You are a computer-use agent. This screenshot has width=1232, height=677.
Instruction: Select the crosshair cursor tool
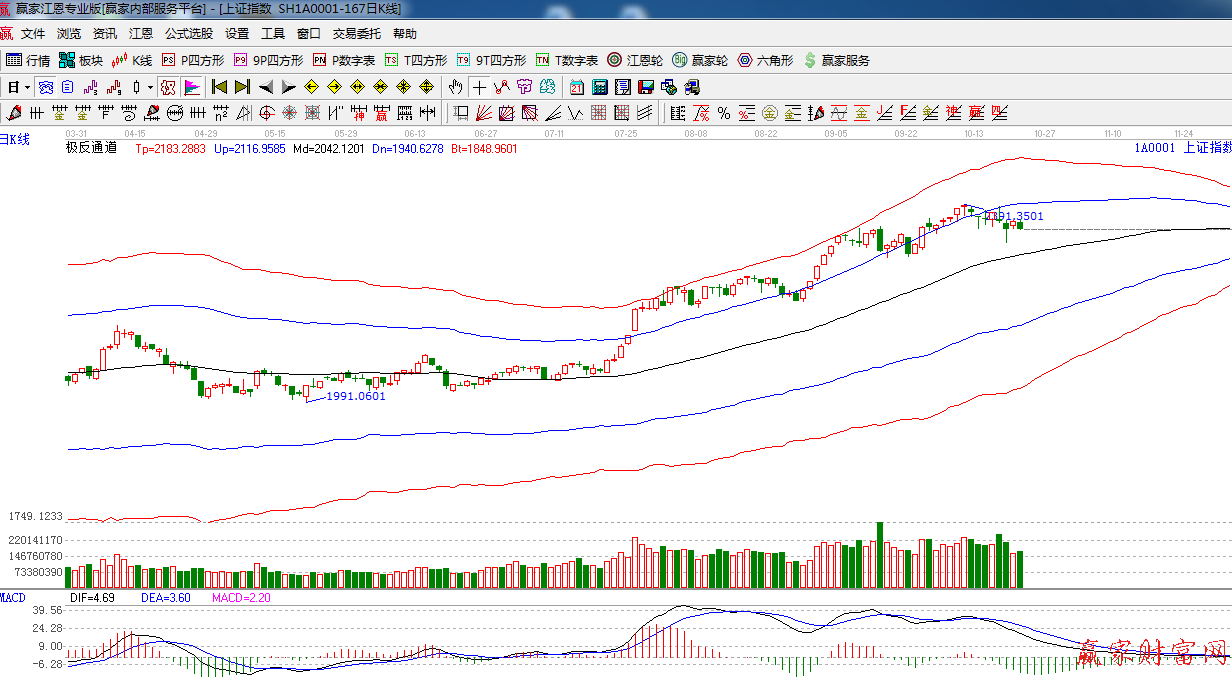point(480,87)
